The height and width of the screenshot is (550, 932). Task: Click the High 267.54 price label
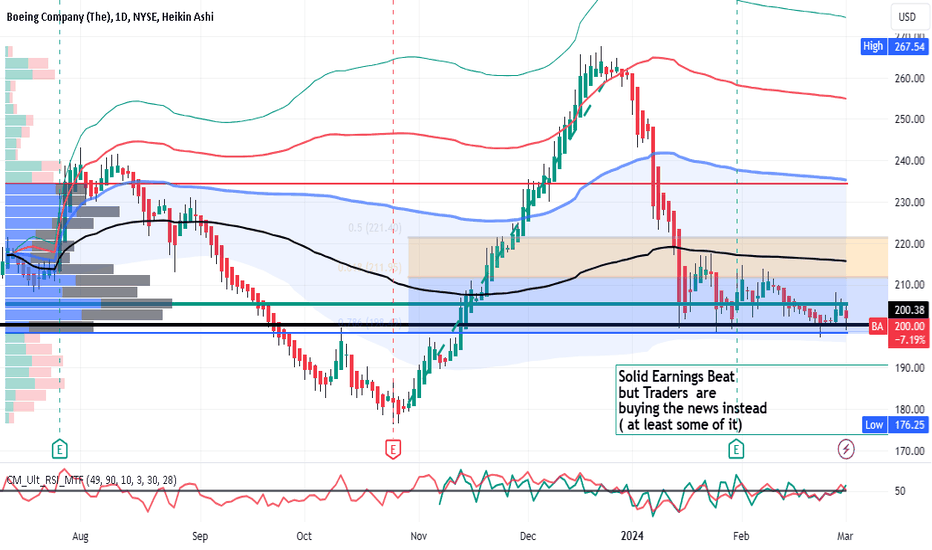(894, 46)
